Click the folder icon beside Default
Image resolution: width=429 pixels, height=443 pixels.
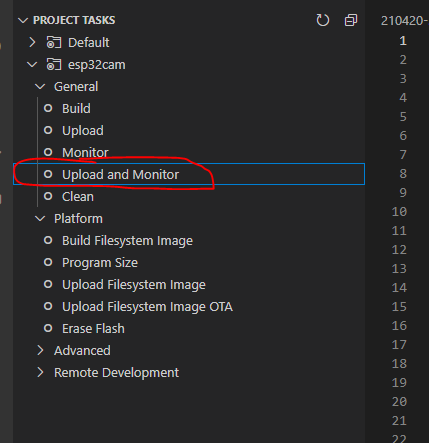click(x=54, y=43)
